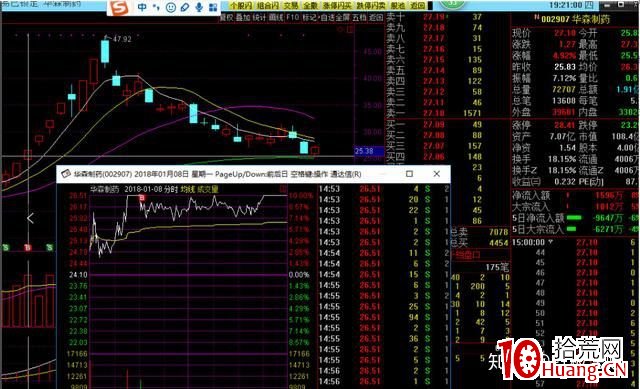The height and width of the screenshot is (389, 640).
Task: Click the 叠加 overlay toolbar item
Action: pos(243,18)
